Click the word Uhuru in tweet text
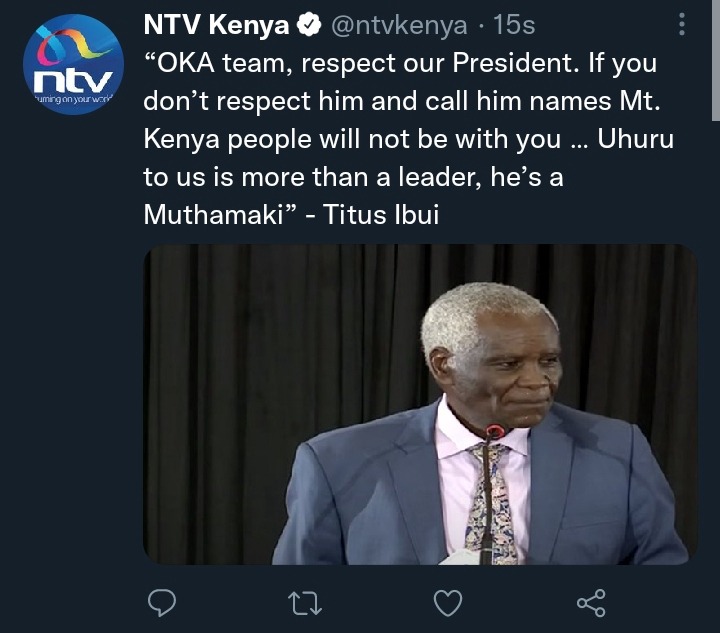 635,139
